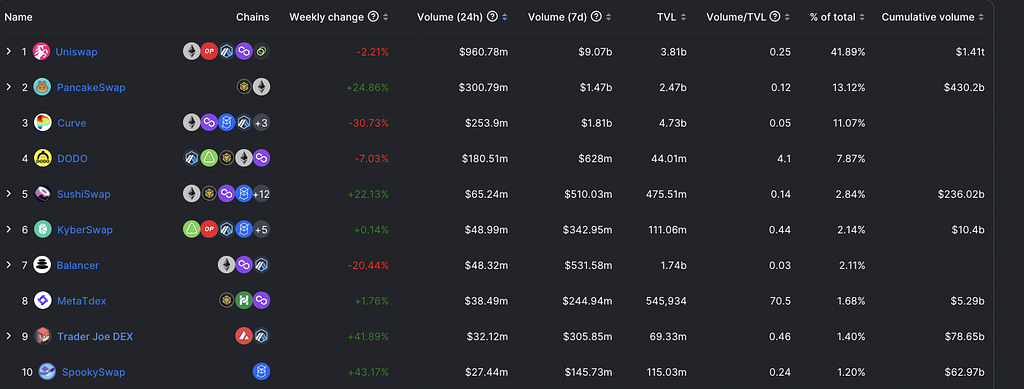Expand the Balancer row chevron
The width and height of the screenshot is (1024, 389).
pyautogui.click(x=8, y=265)
